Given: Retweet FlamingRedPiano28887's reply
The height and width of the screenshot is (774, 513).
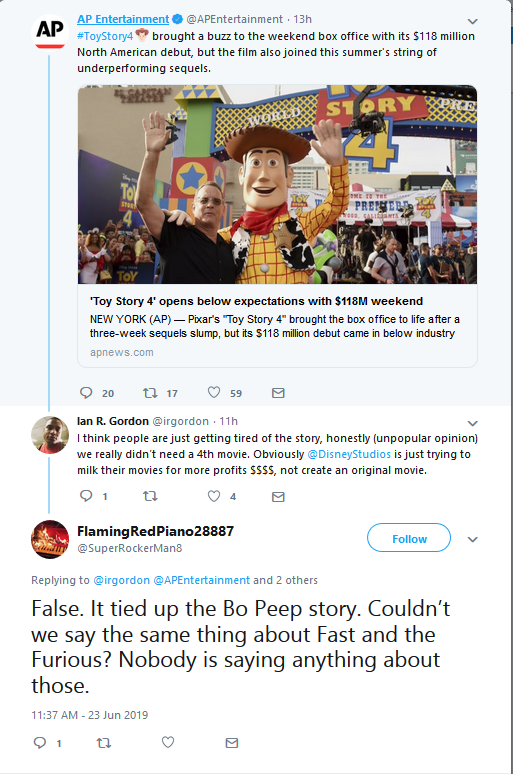Looking at the screenshot, I should tap(104, 742).
